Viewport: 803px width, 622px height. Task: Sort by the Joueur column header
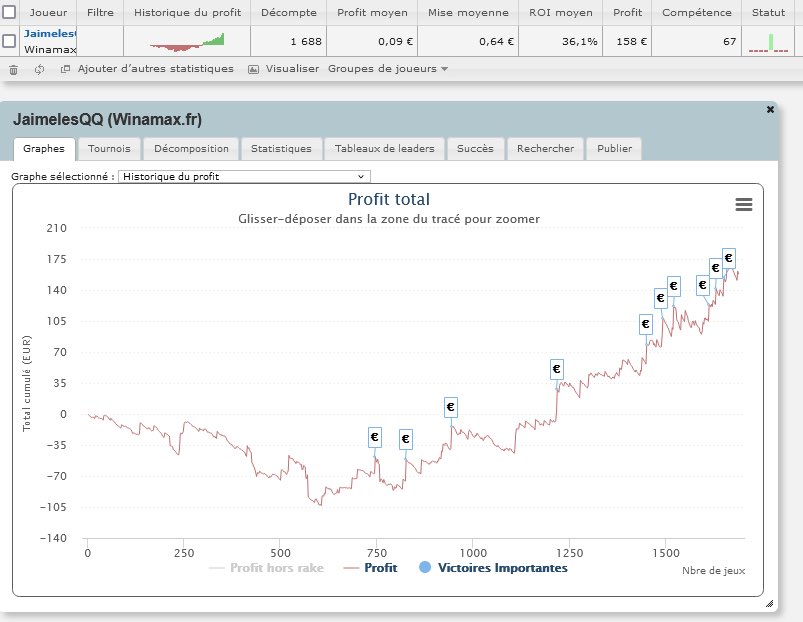pos(48,12)
